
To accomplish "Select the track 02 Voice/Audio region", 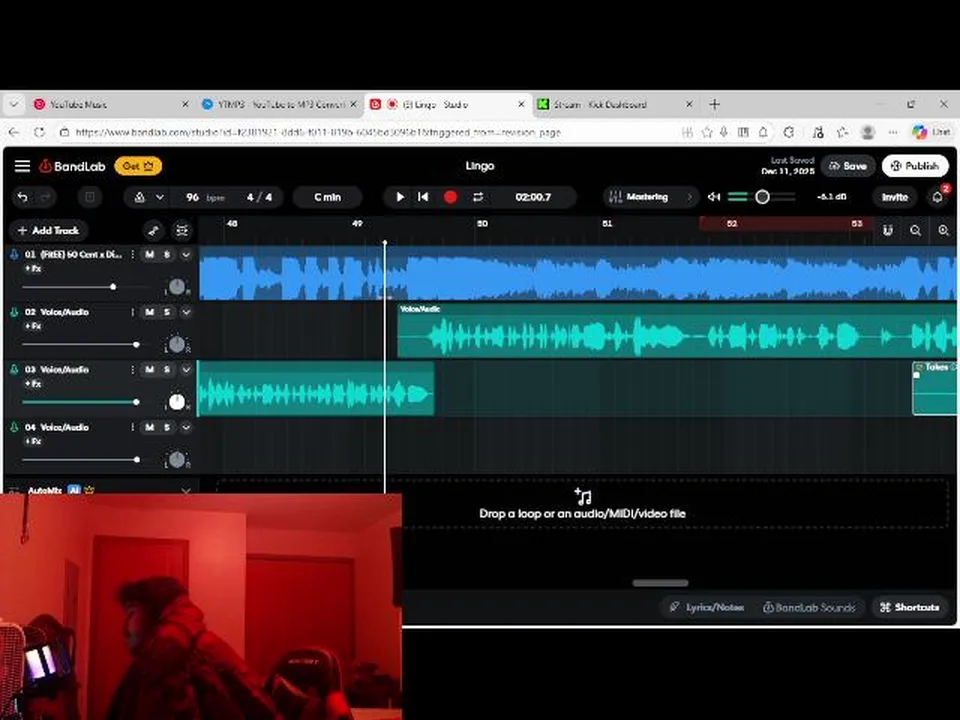I will click(677, 331).
